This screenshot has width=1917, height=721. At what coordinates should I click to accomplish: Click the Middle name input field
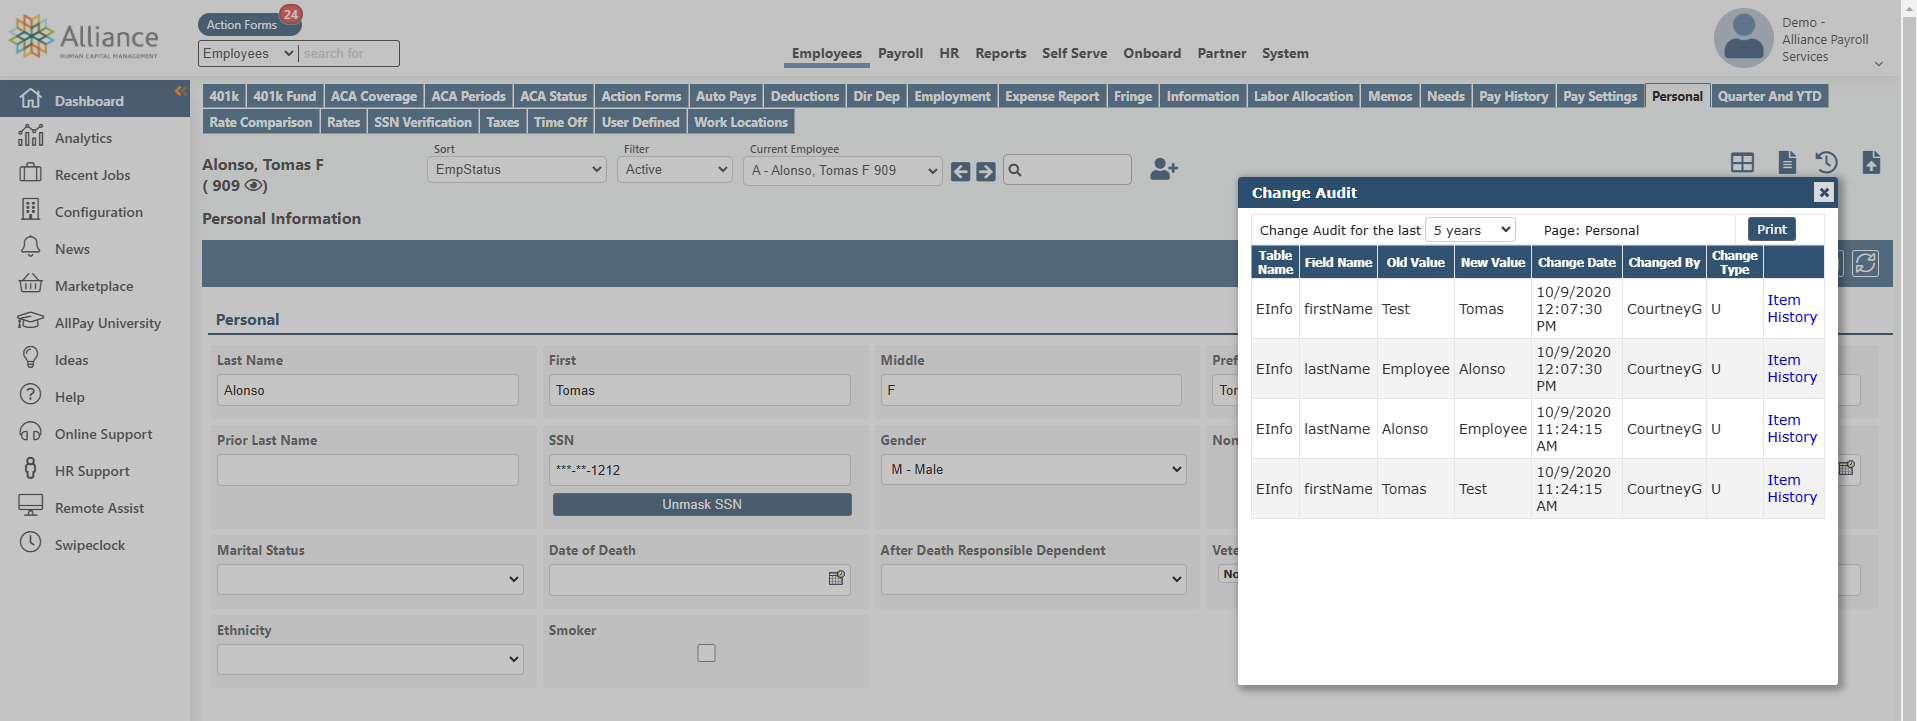tap(1031, 390)
